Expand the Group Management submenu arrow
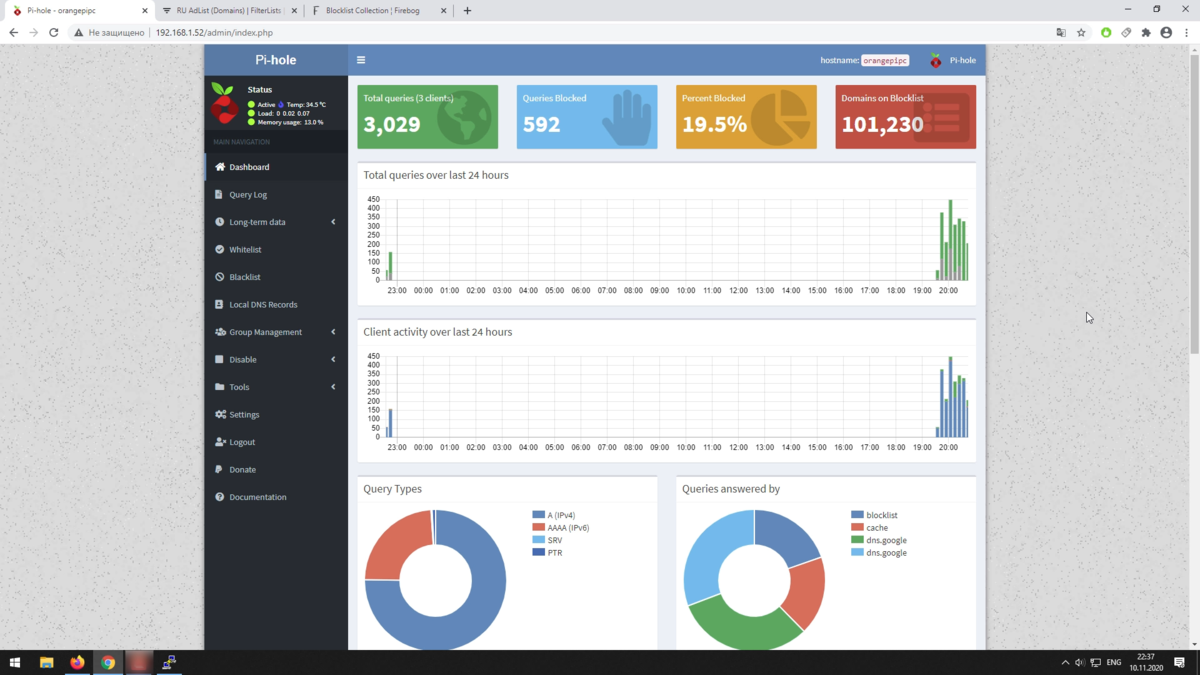1200x675 pixels. (x=333, y=332)
